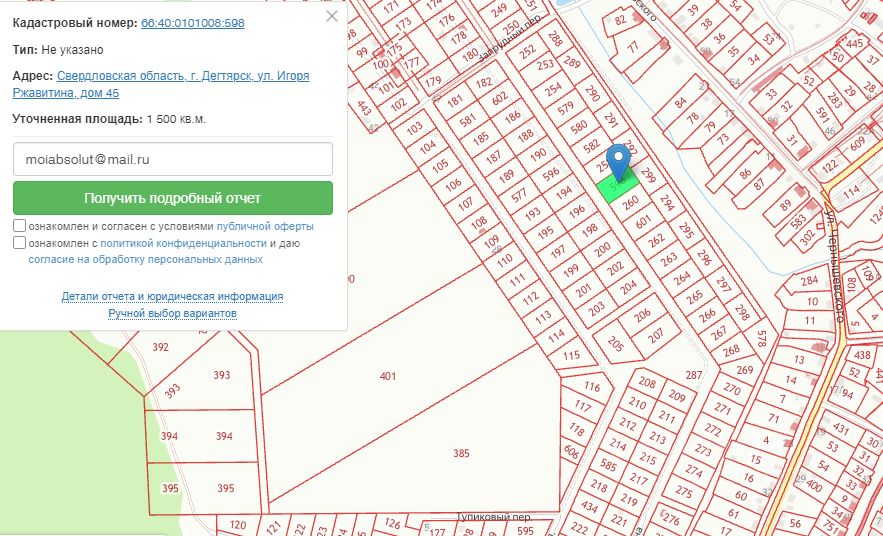Select parcel 582 on the map
This screenshot has height=536, width=883.
tap(591, 147)
